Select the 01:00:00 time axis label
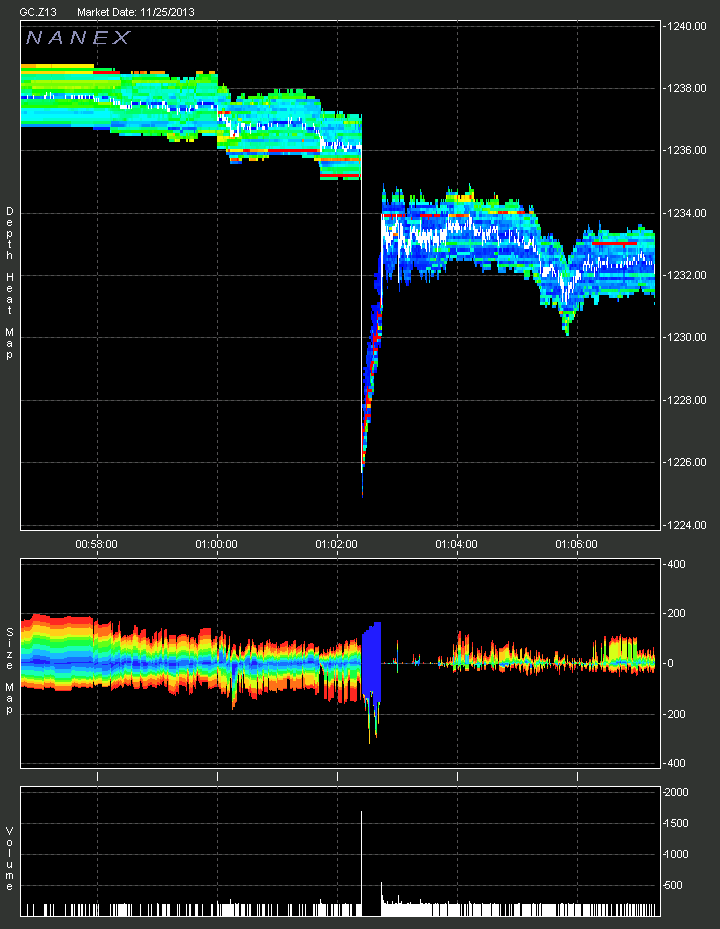Screen dimensions: 720x929 (216, 544)
